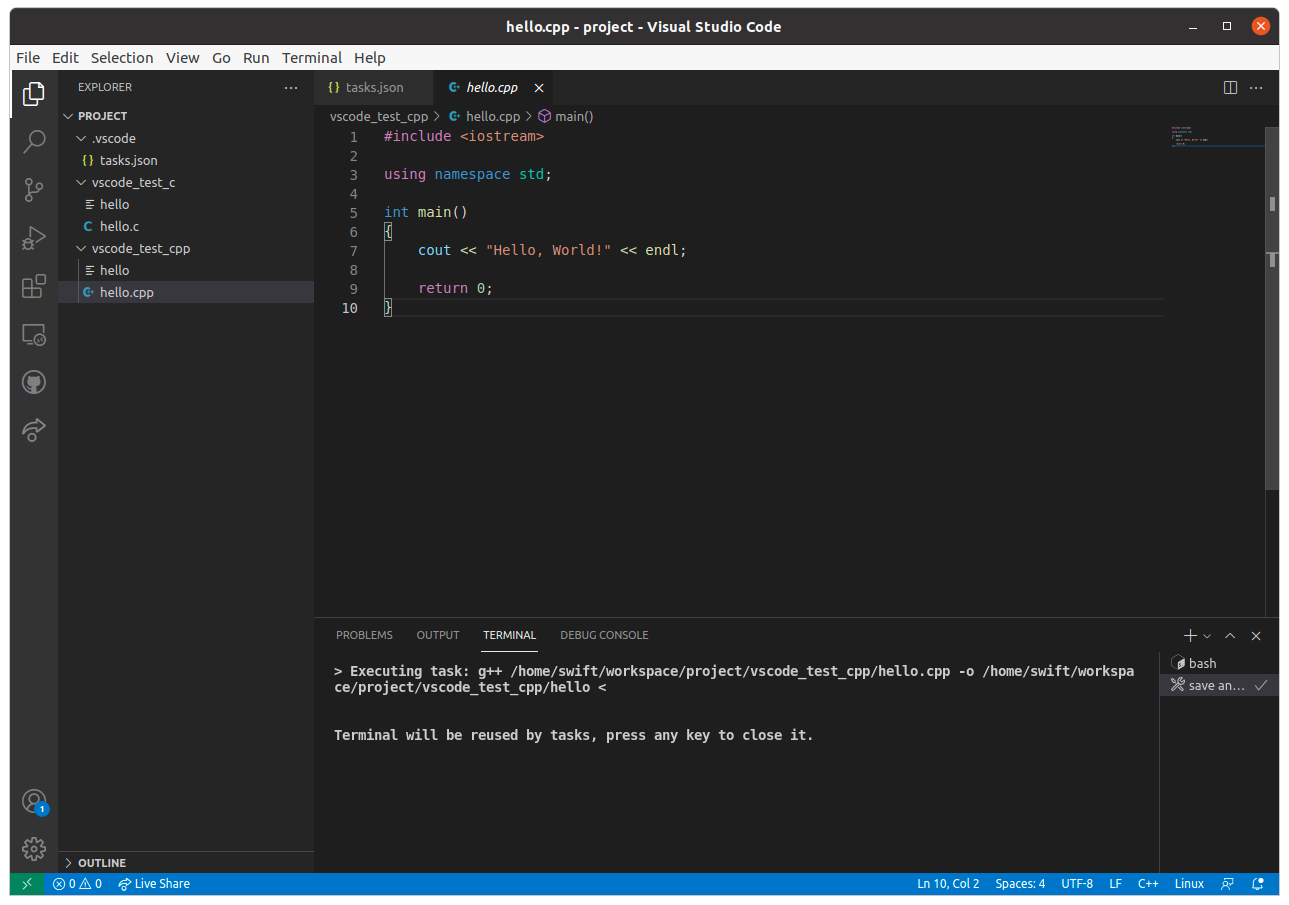Open the Go menu

pos(221,58)
